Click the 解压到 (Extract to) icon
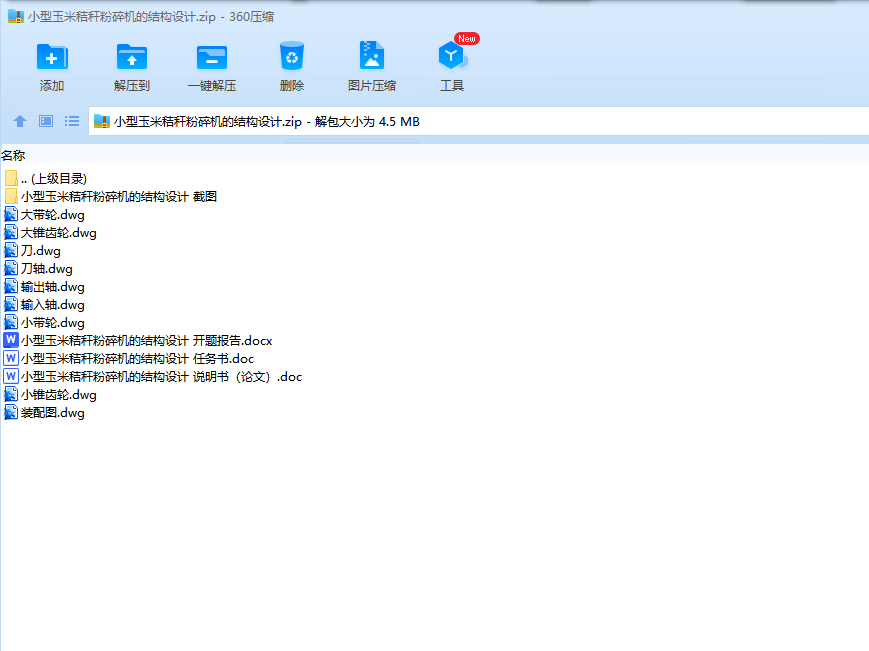Screen dimensions: 869x651 [x=132, y=57]
